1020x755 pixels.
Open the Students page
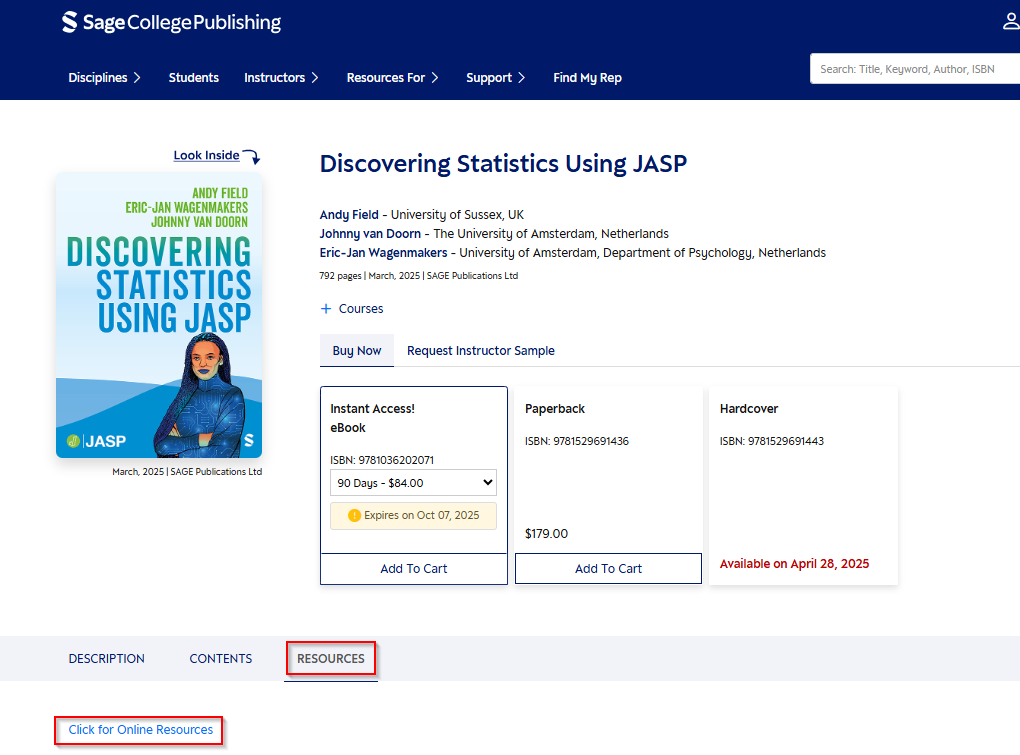click(x=194, y=78)
